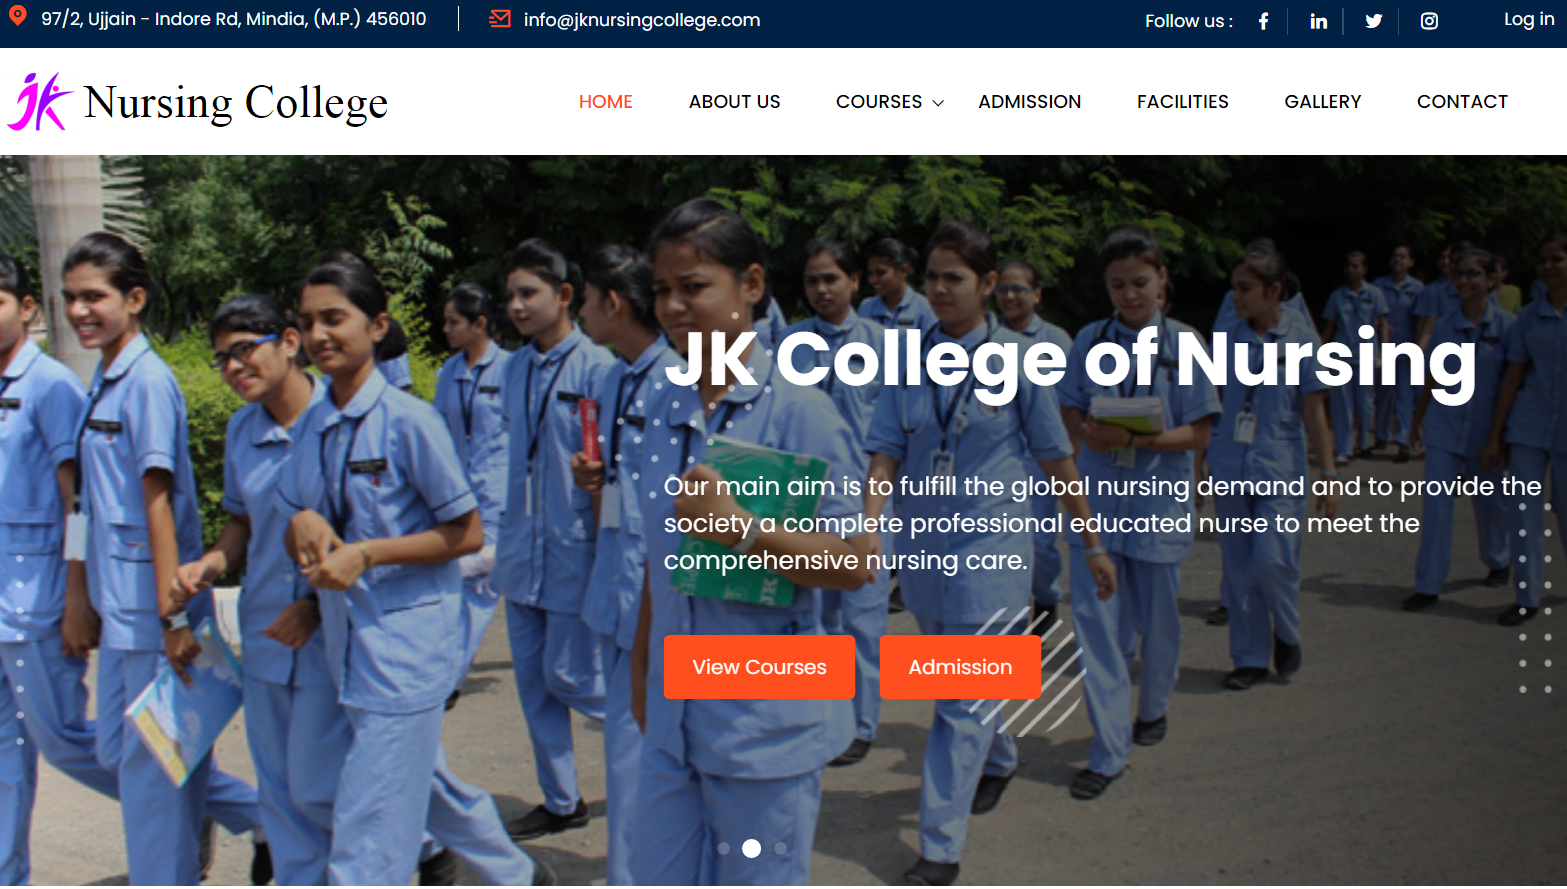
Task: Select the active middle carousel dot
Action: (751, 848)
